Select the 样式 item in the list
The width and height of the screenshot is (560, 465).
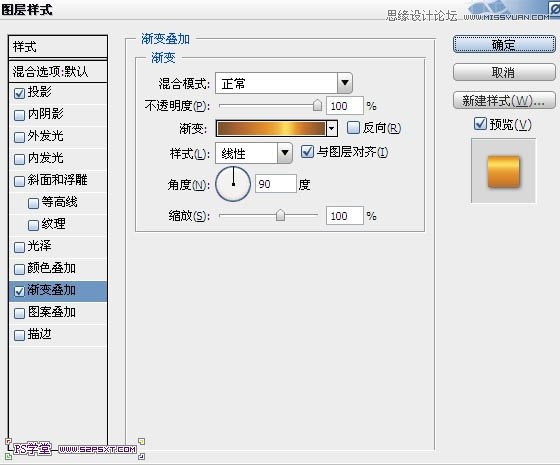tap(58, 47)
